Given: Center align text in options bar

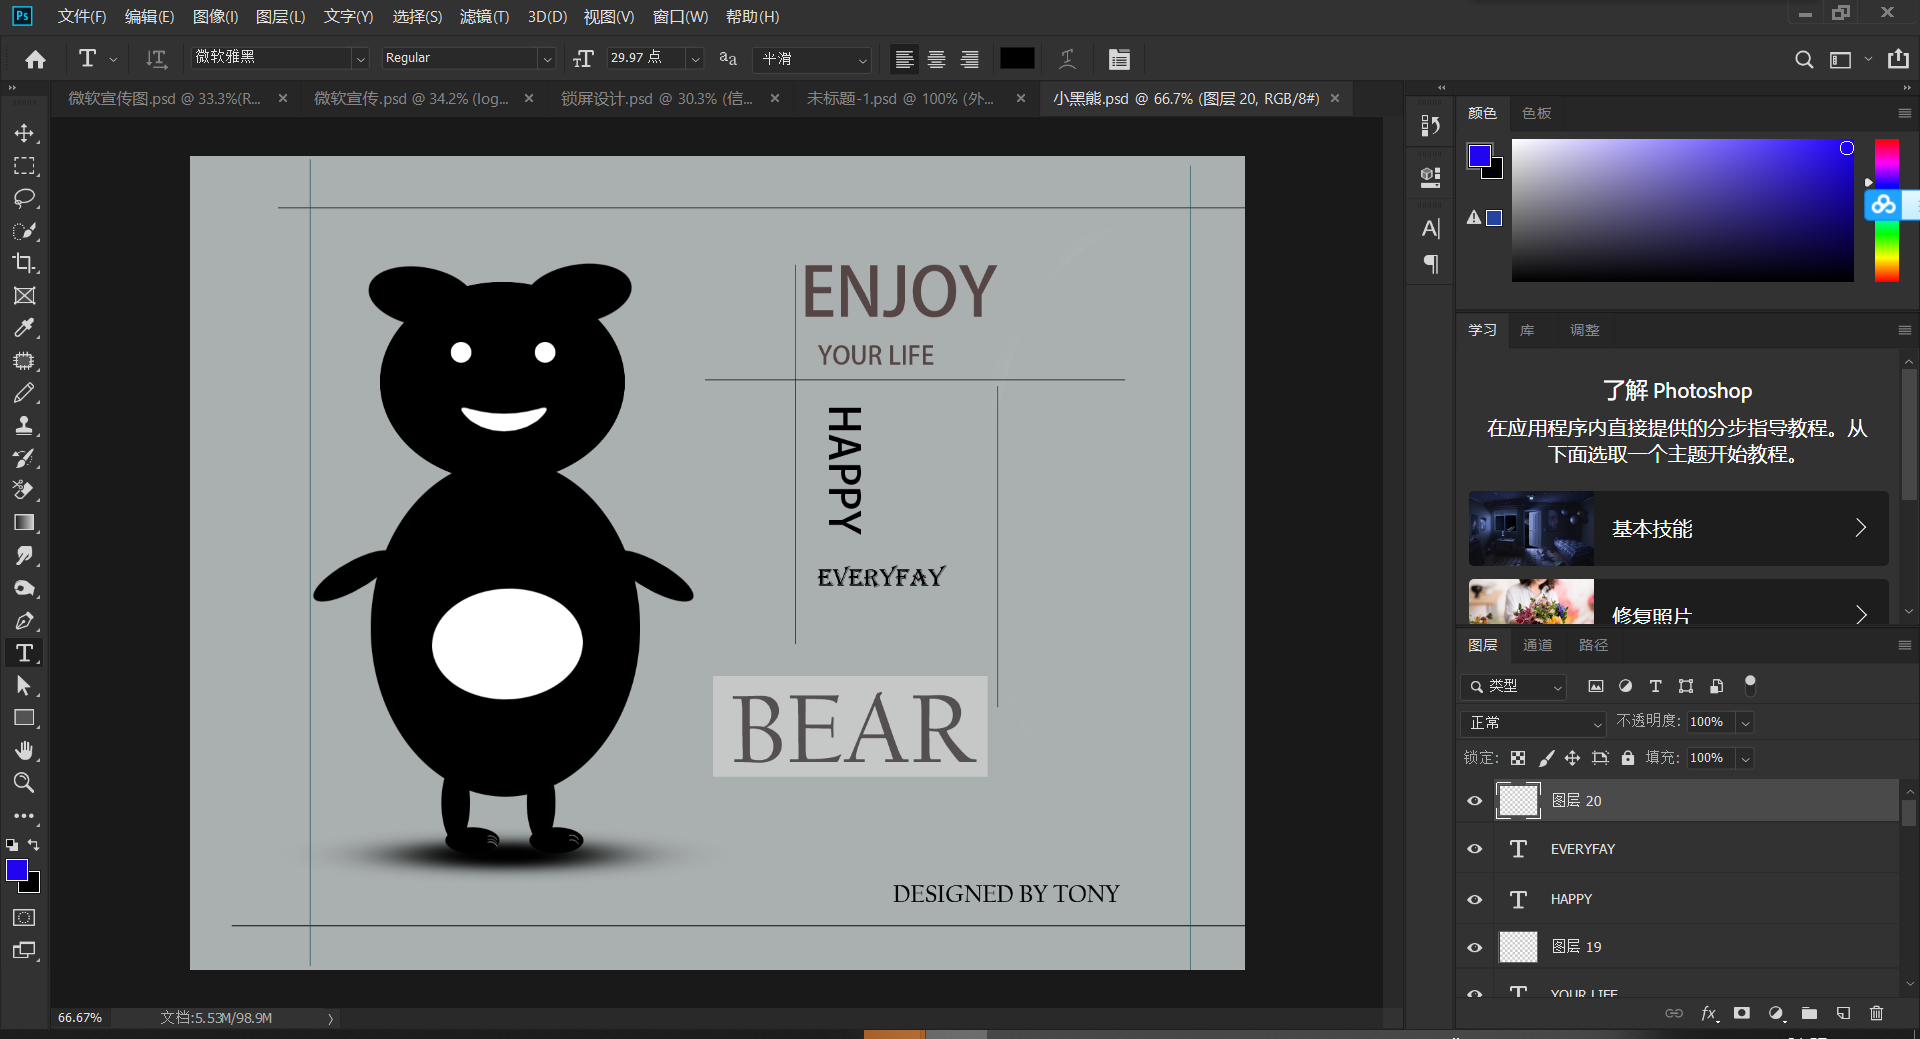Looking at the screenshot, I should click(x=936, y=59).
